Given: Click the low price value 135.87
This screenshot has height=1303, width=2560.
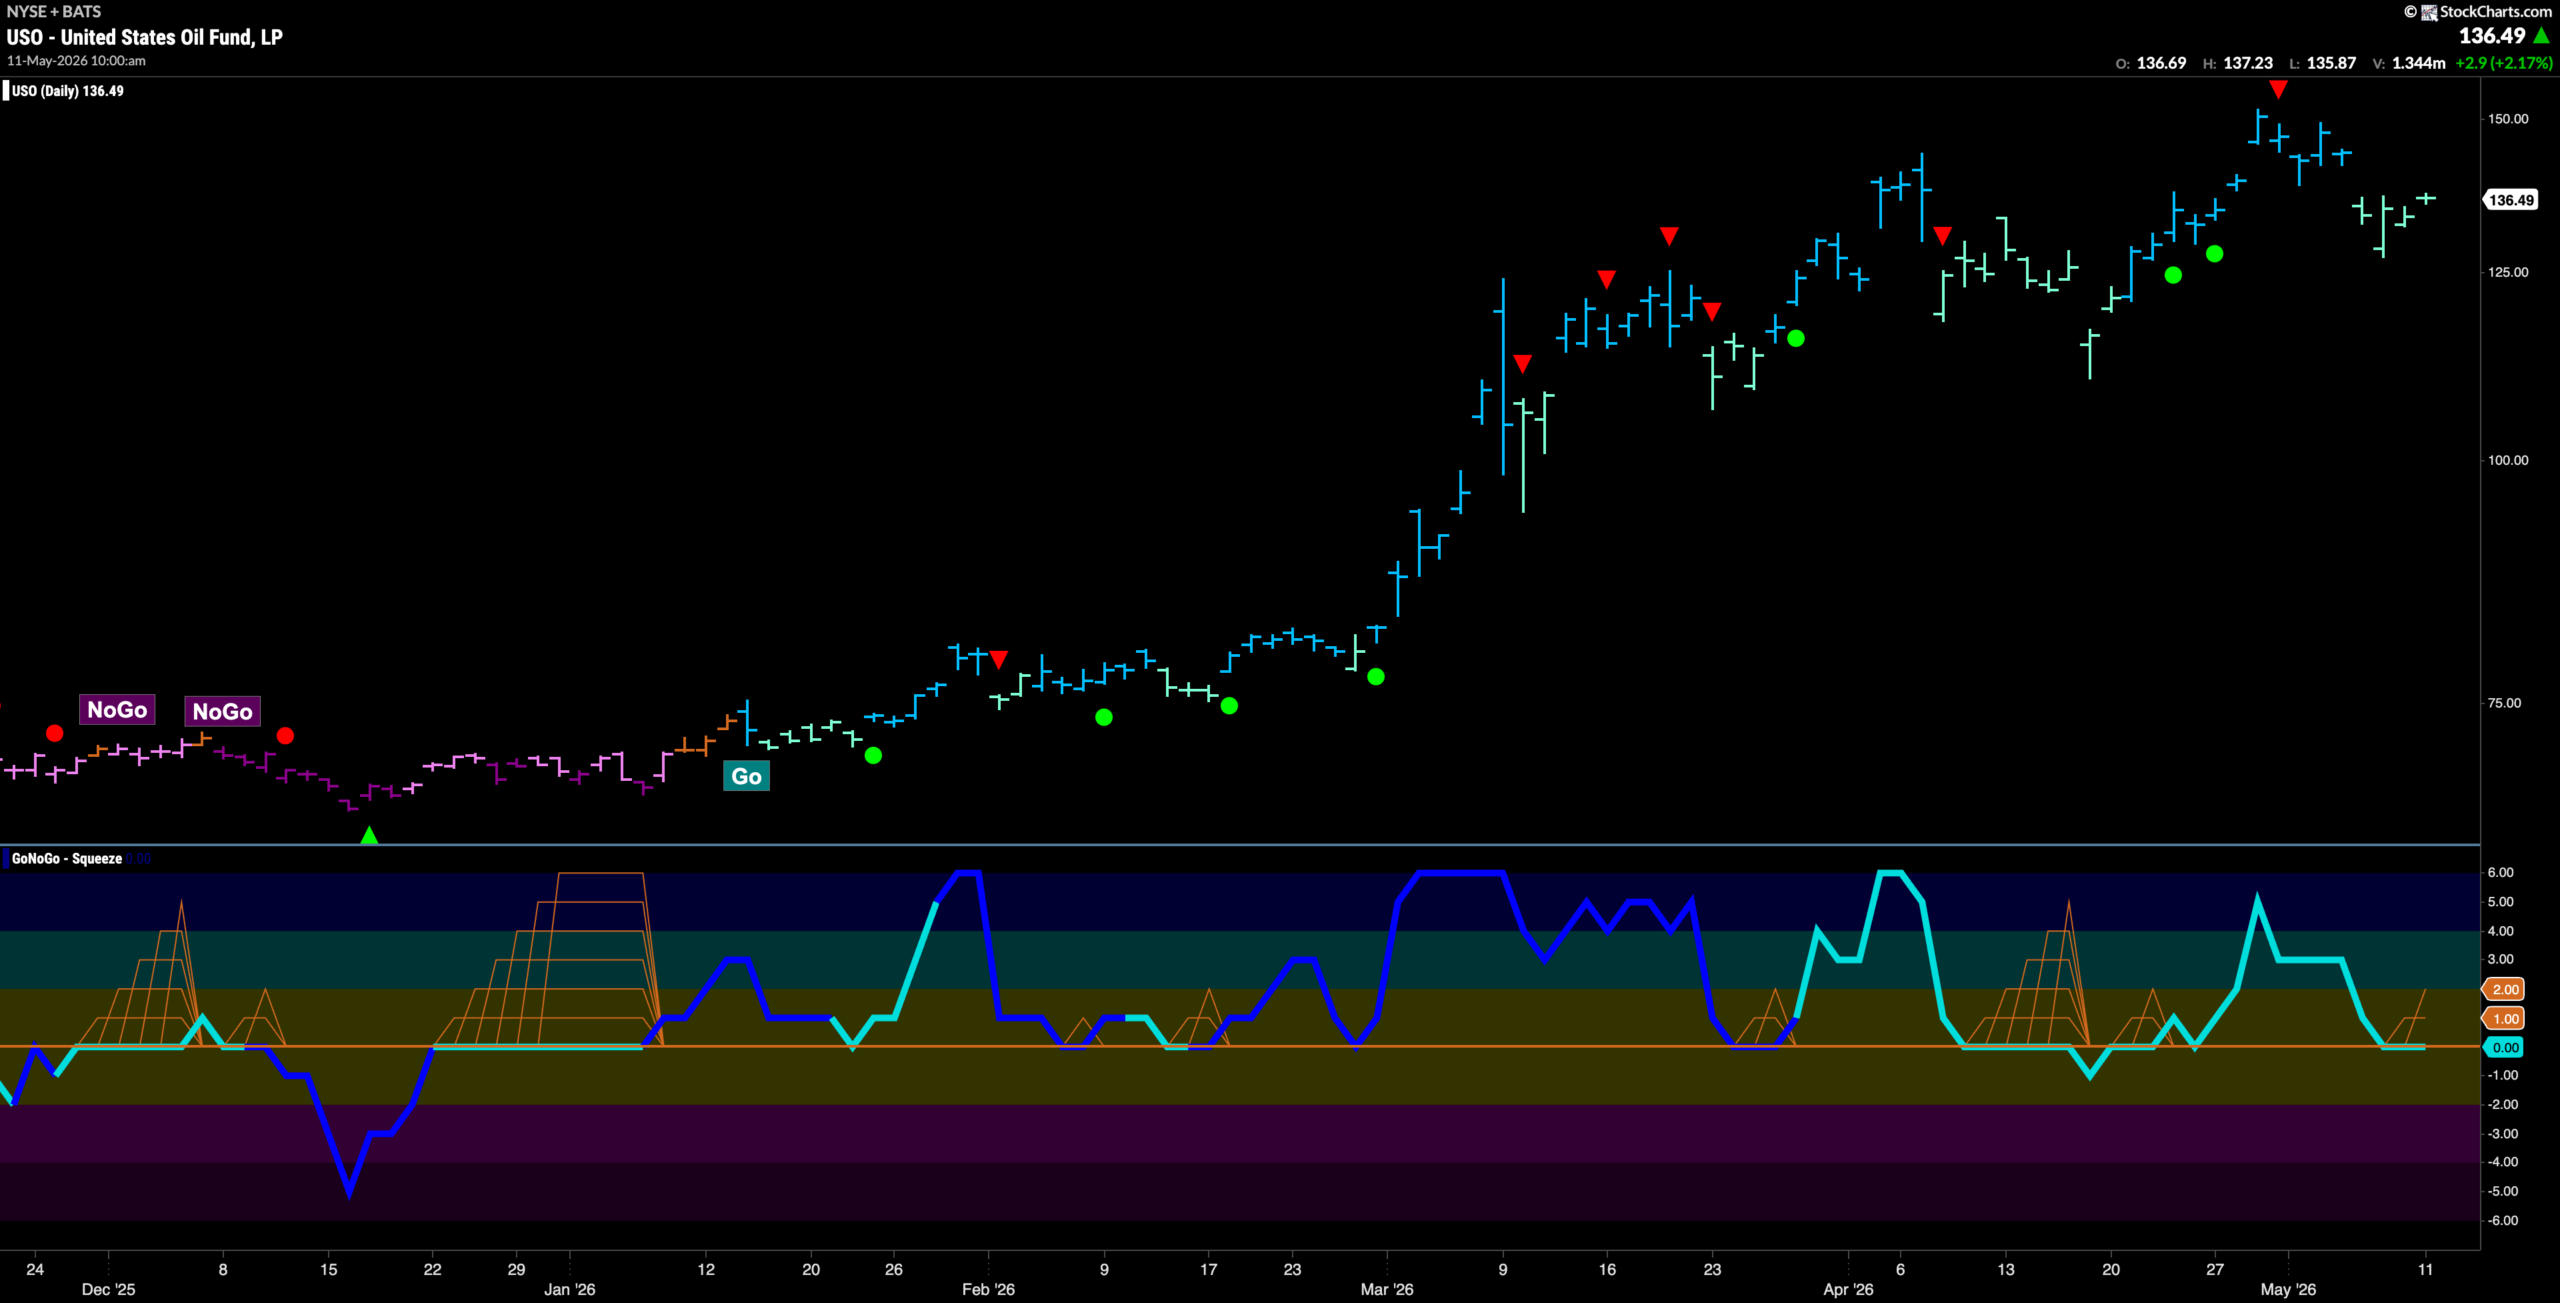Looking at the screenshot, I should pyautogui.click(x=2331, y=63).
